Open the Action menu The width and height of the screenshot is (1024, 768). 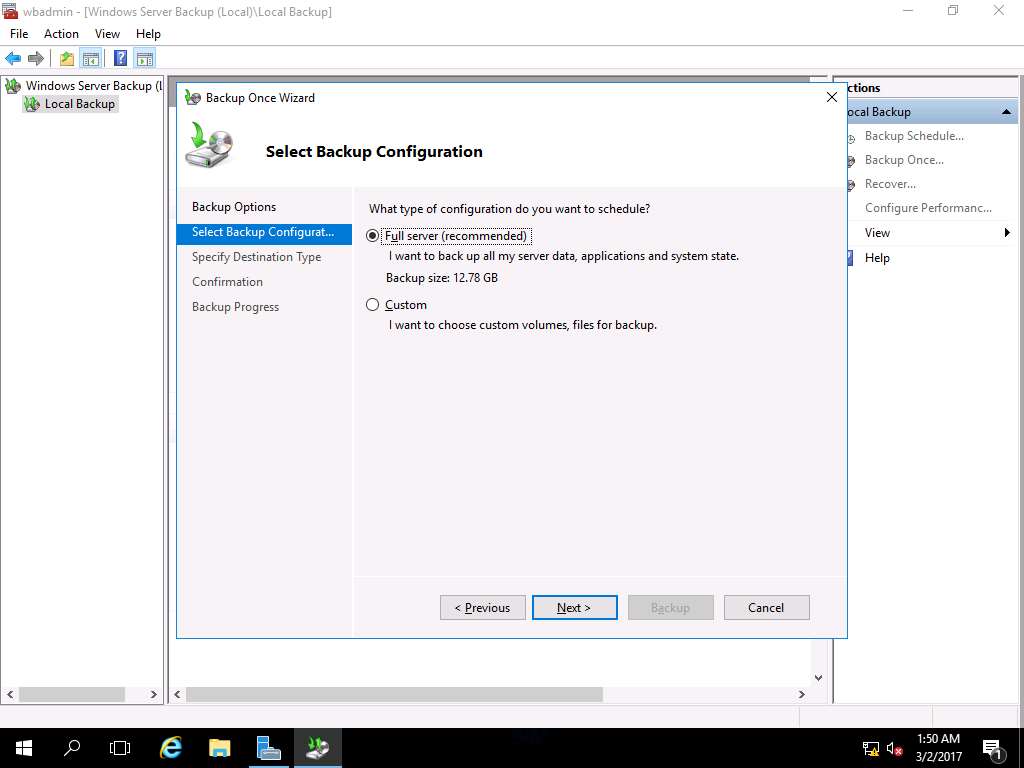pyautogui.click(x=61, y=34)
